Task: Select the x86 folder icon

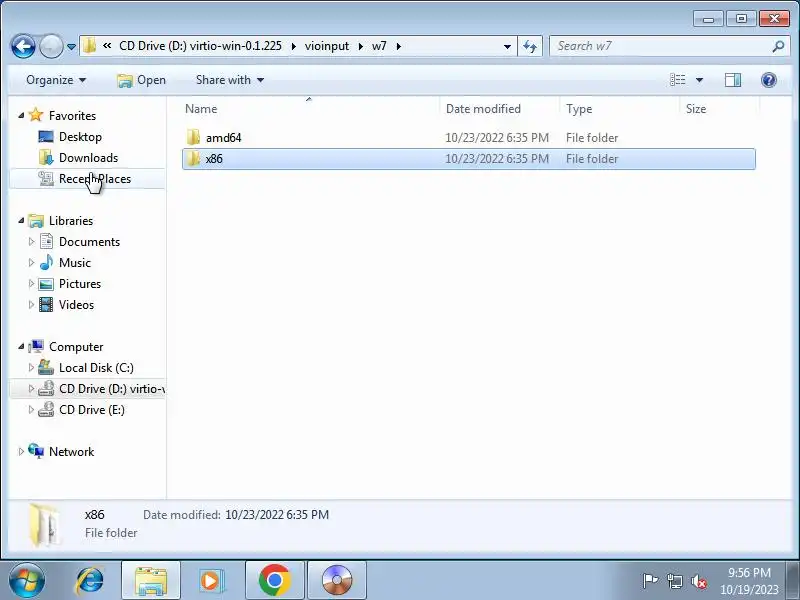Action: [x=193, y=159]
